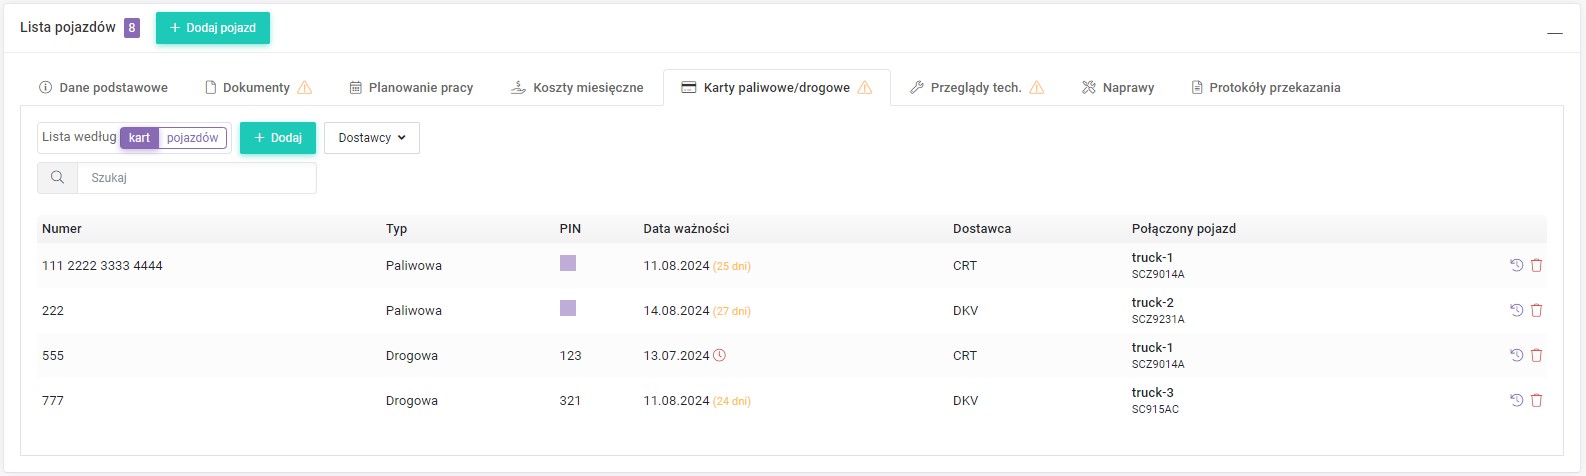Screen dimensions: 1586x476
Task: Switch list view to pojazdów
Action: pos(192,138)
